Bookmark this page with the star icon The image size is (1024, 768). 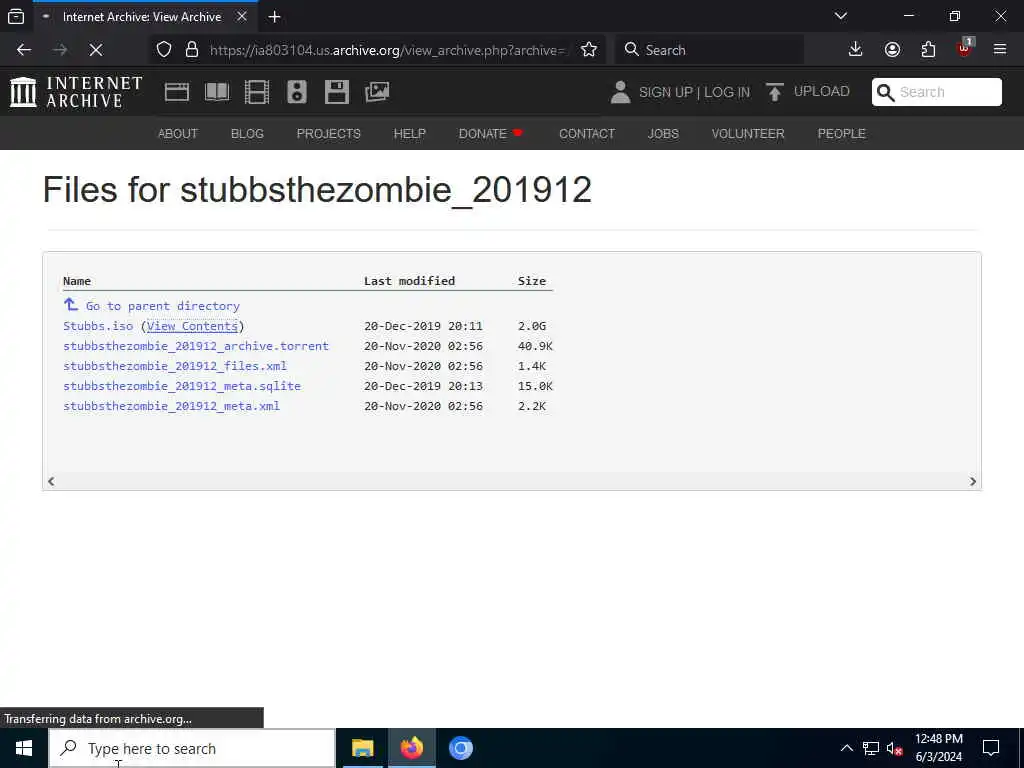click(x=589, y=50)
